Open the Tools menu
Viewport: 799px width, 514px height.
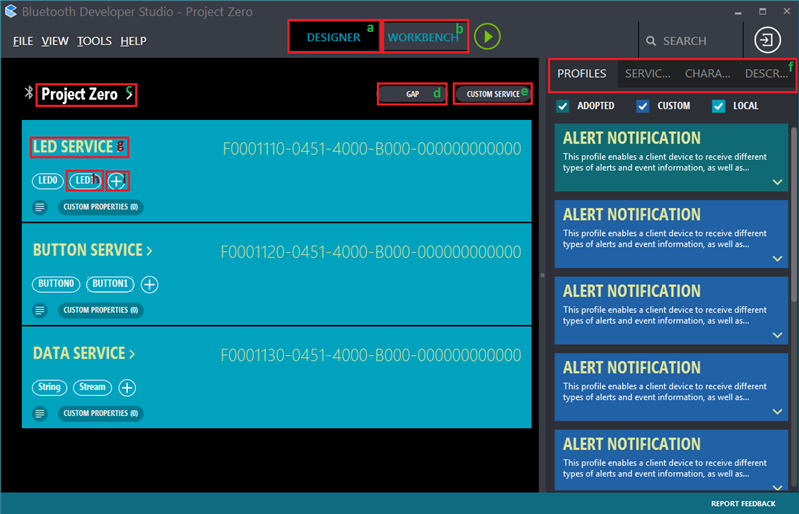94,41
